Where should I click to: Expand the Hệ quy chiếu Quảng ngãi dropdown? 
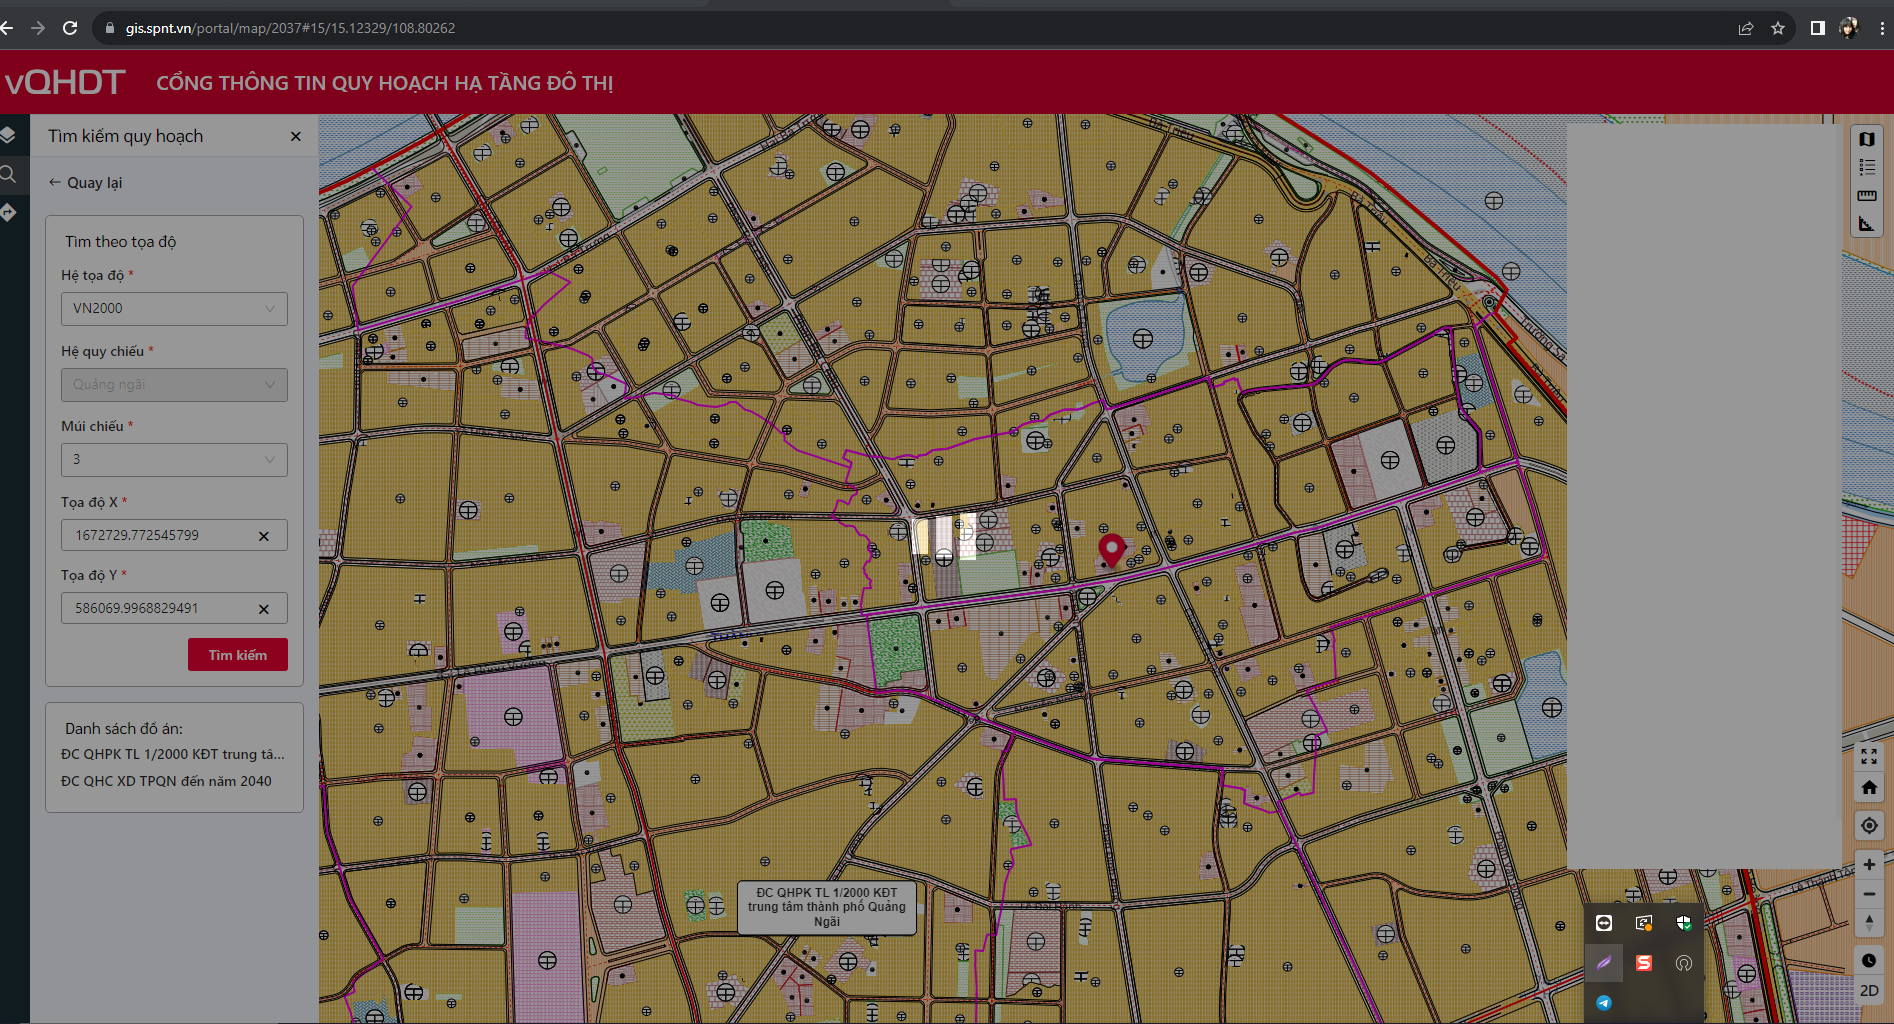tap(174, 384)
